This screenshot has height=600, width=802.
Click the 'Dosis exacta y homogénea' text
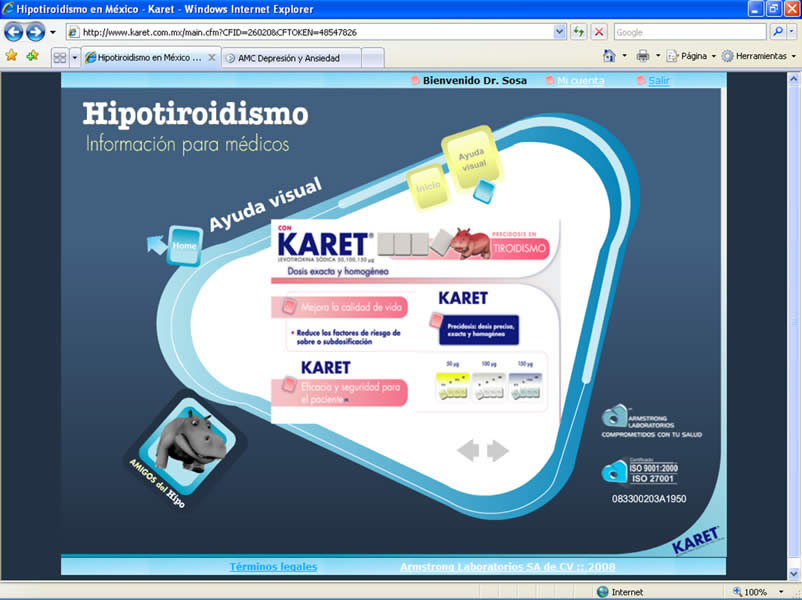338,271
